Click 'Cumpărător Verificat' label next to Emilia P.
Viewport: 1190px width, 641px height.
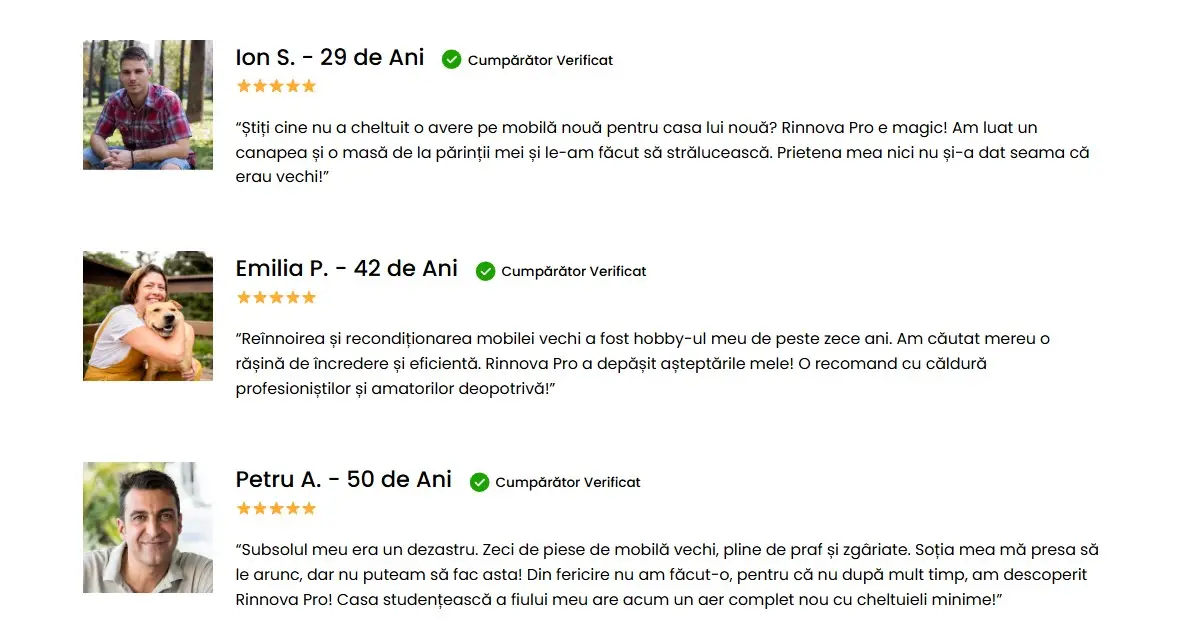[x=573, y=271]
